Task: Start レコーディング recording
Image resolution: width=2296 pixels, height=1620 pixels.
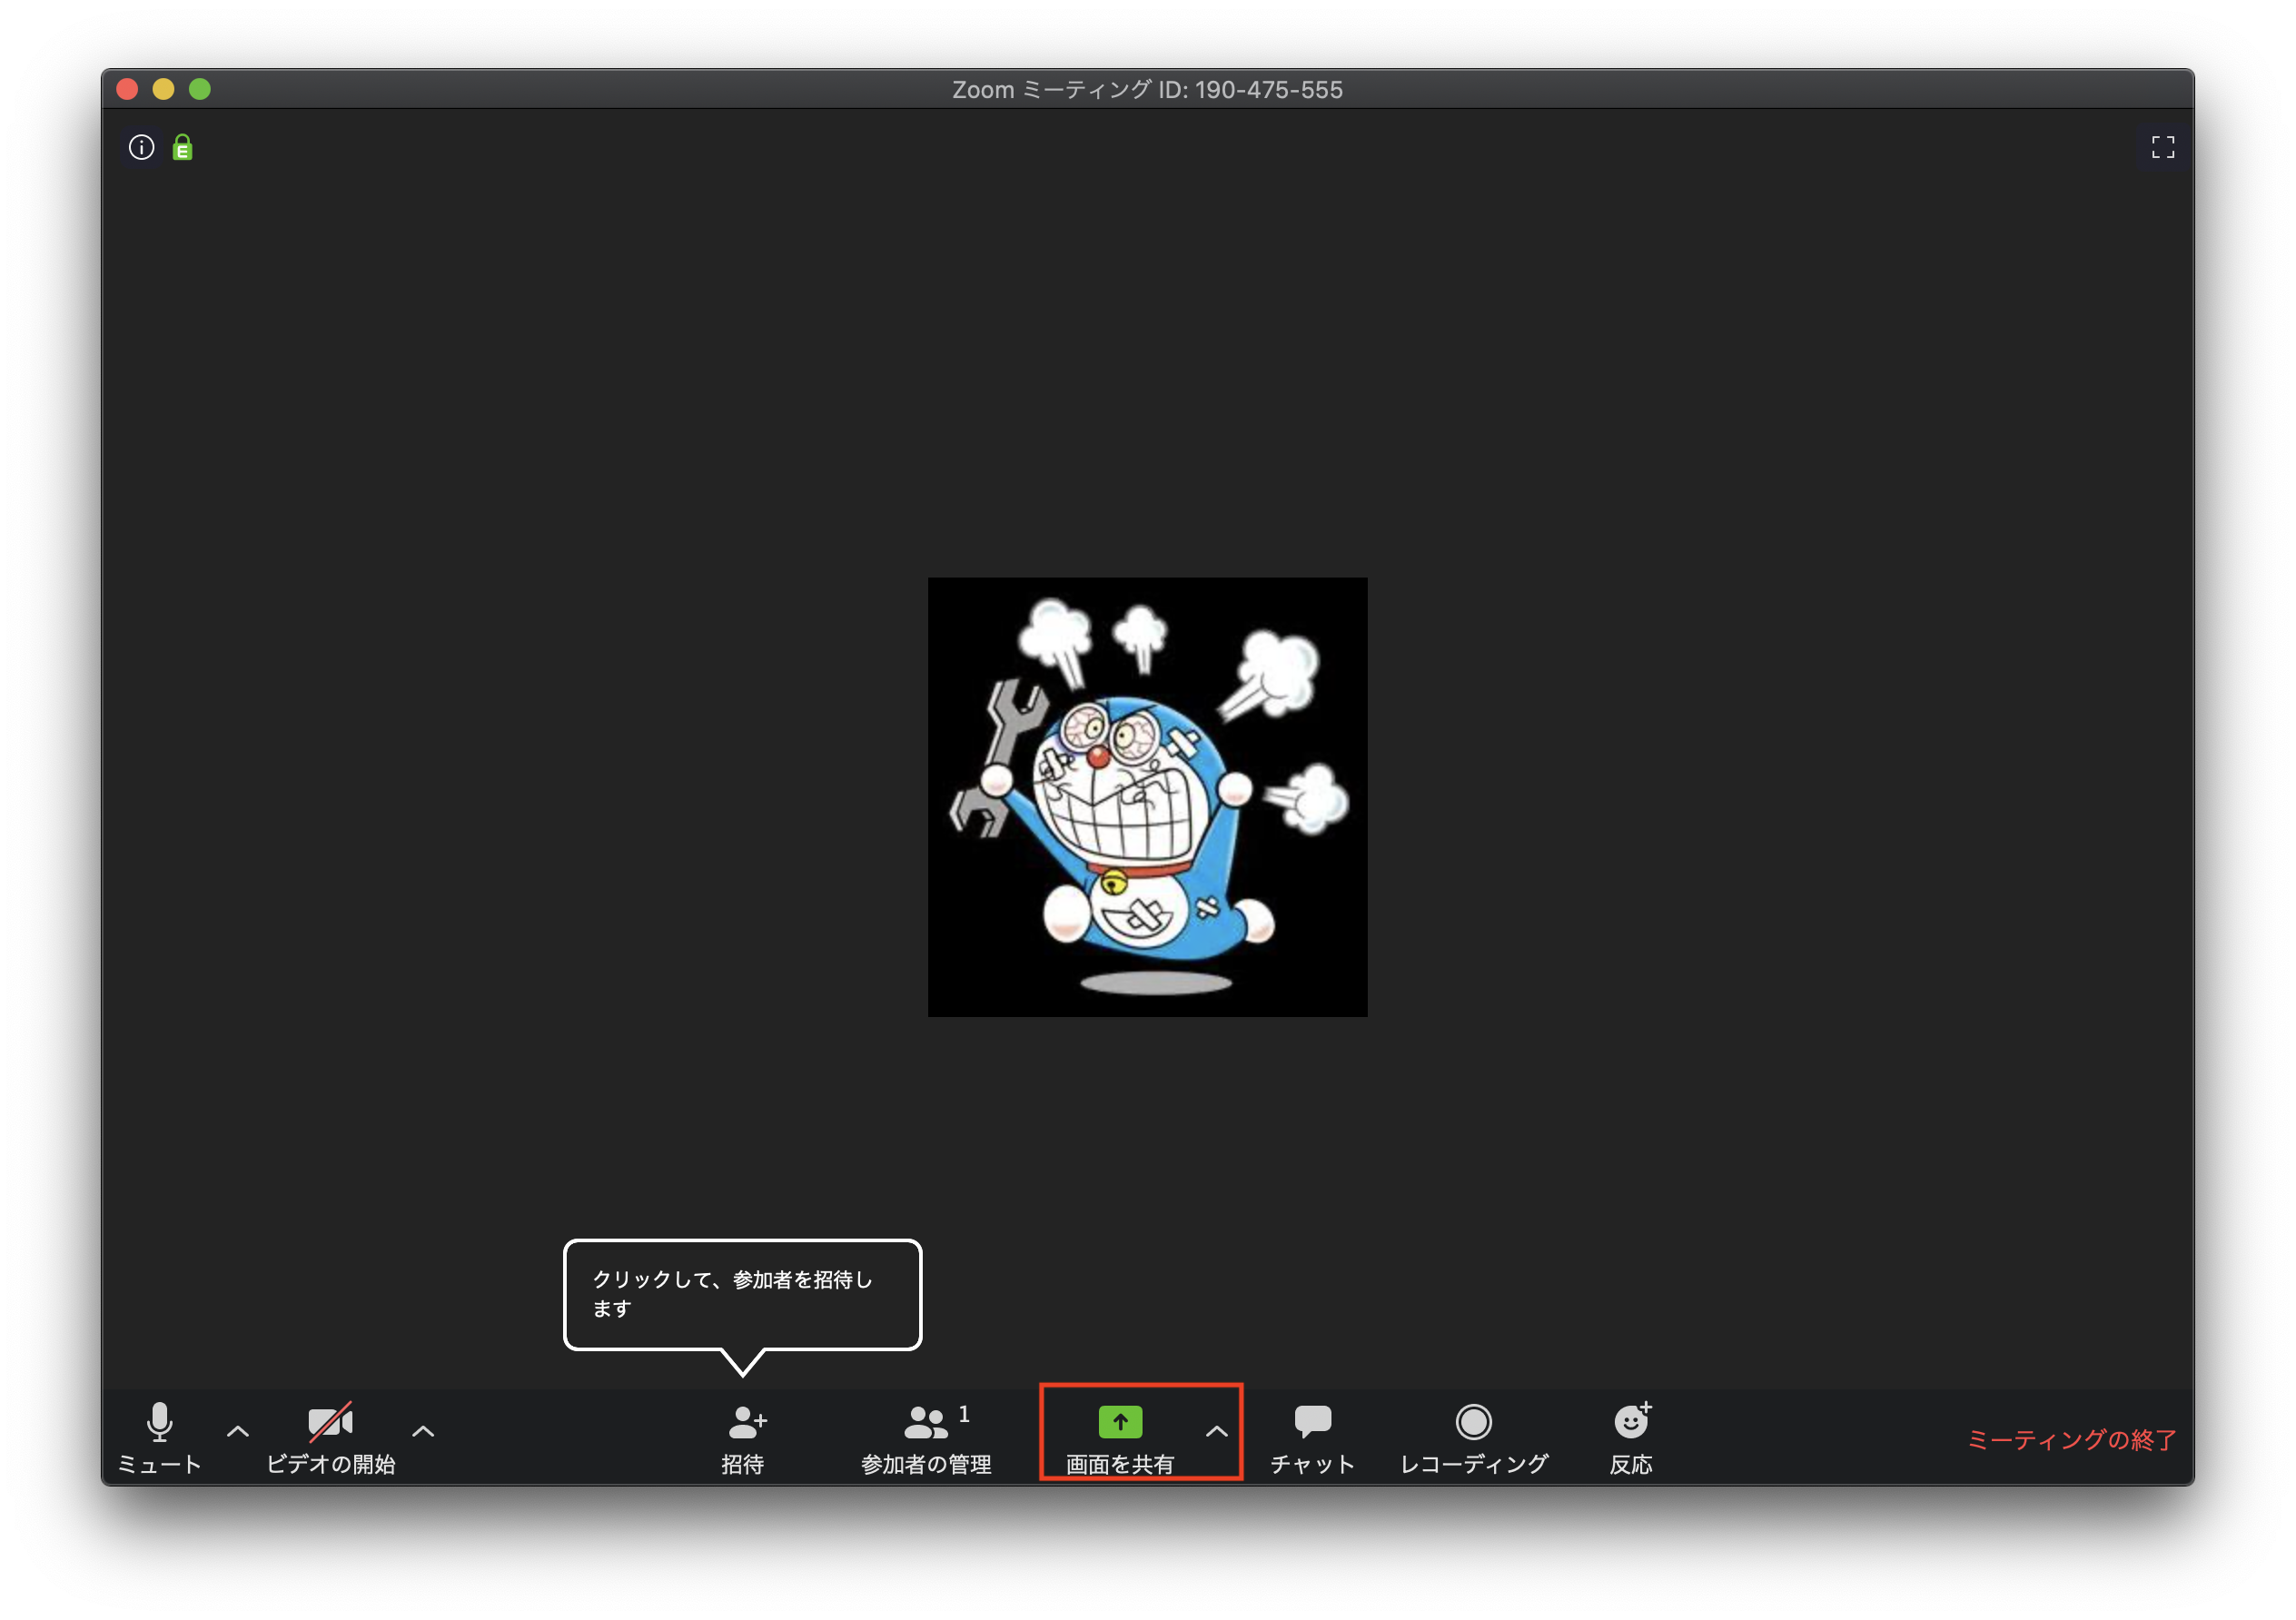Action: [x=1474, y=1438]
